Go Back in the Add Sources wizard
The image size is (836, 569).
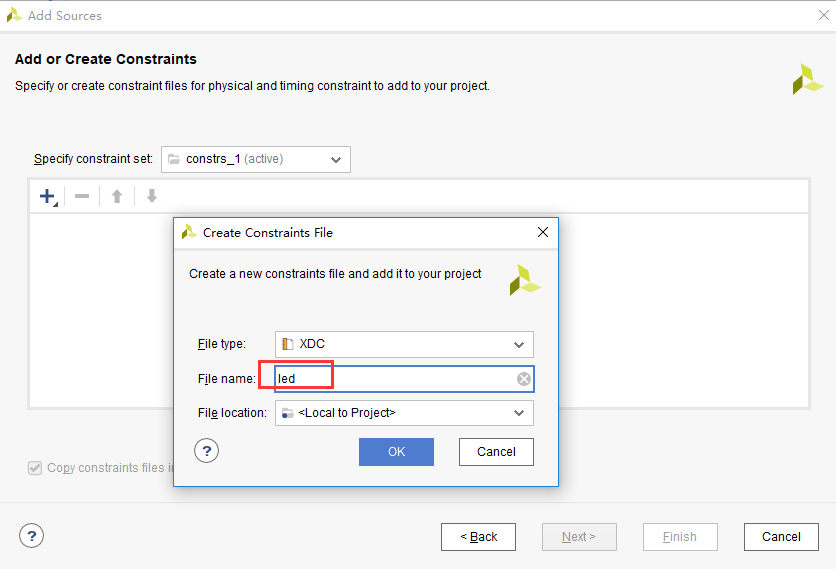[x=478, y=537]
